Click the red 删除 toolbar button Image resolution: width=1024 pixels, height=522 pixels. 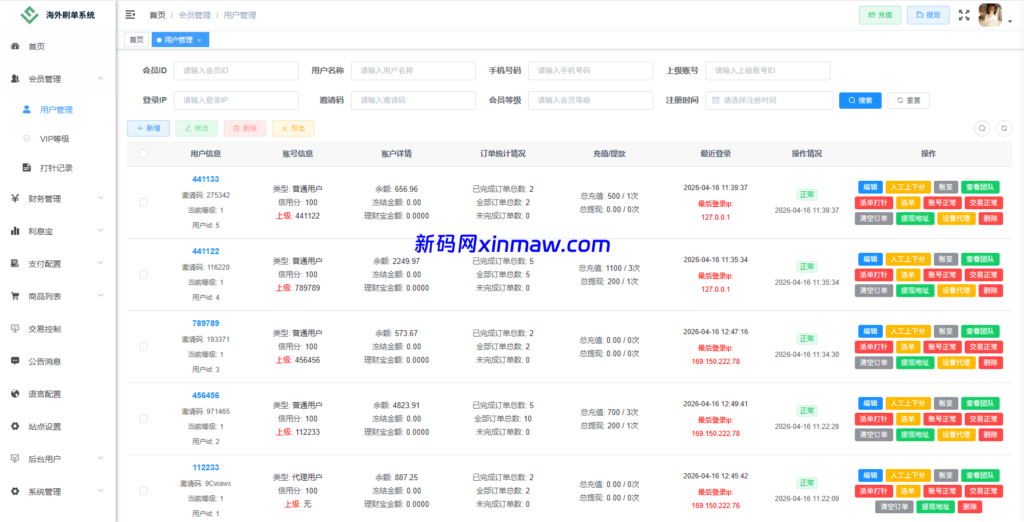(245, 129)
